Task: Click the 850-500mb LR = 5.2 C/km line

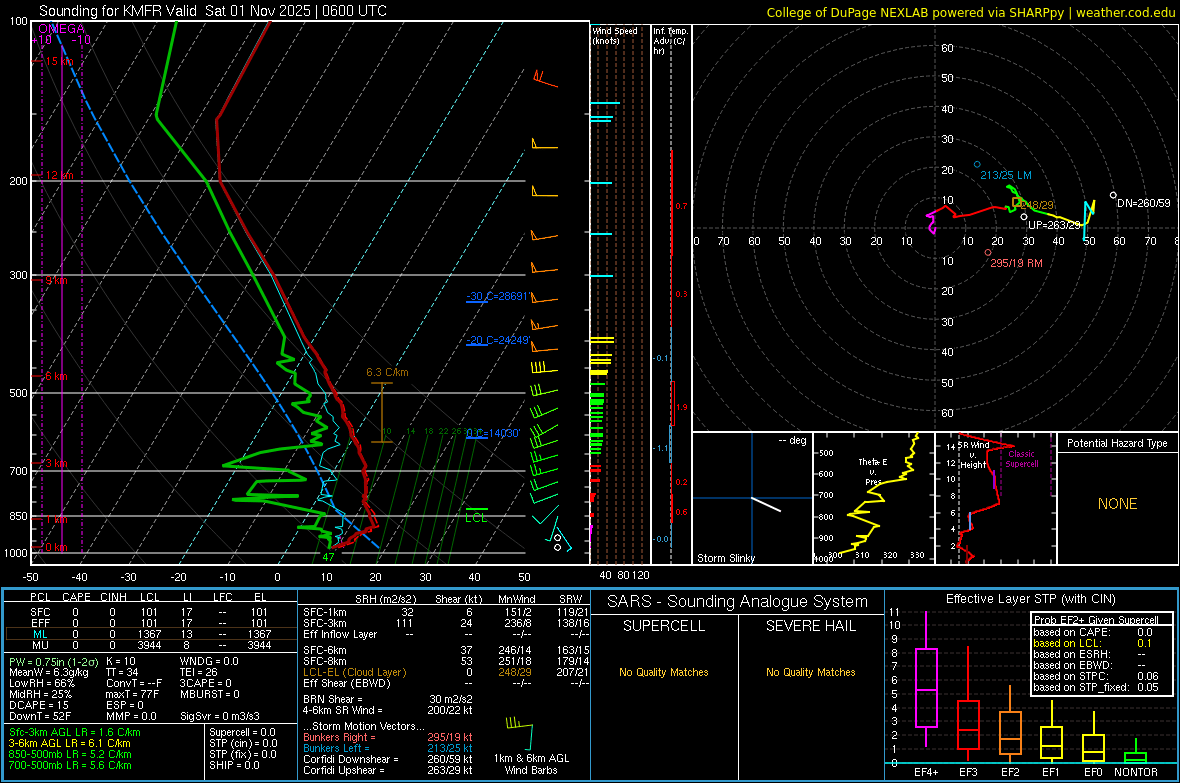Action: coord(70,754)
